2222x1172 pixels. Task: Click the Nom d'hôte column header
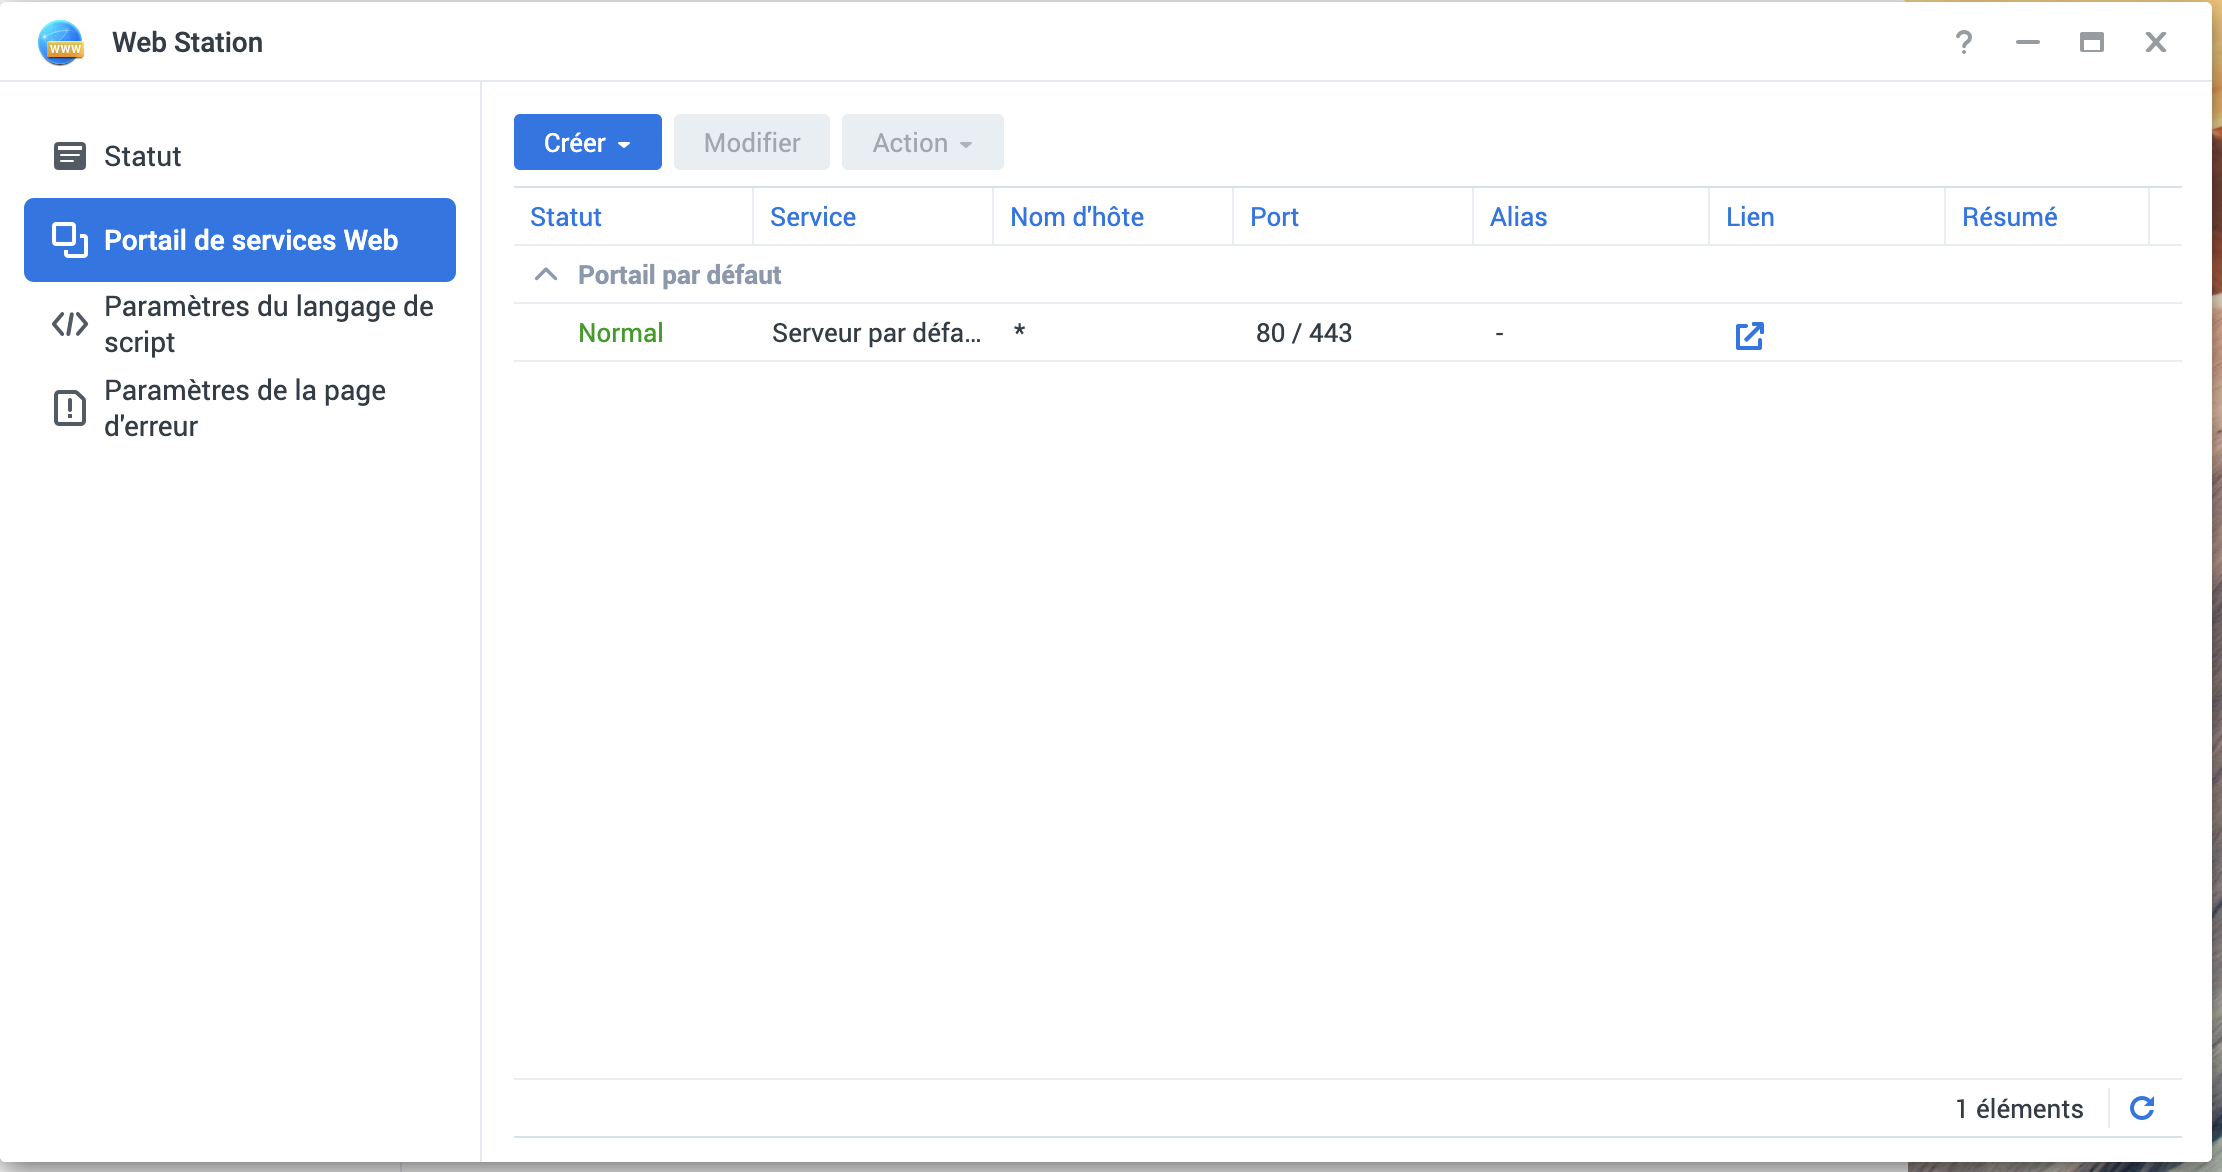[x=1076, y=217]
